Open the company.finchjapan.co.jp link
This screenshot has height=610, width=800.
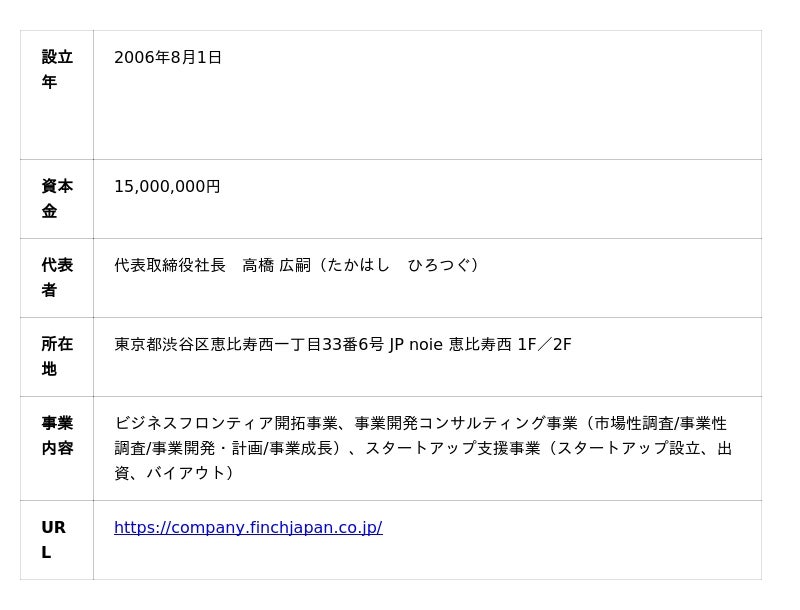[248, 528]
